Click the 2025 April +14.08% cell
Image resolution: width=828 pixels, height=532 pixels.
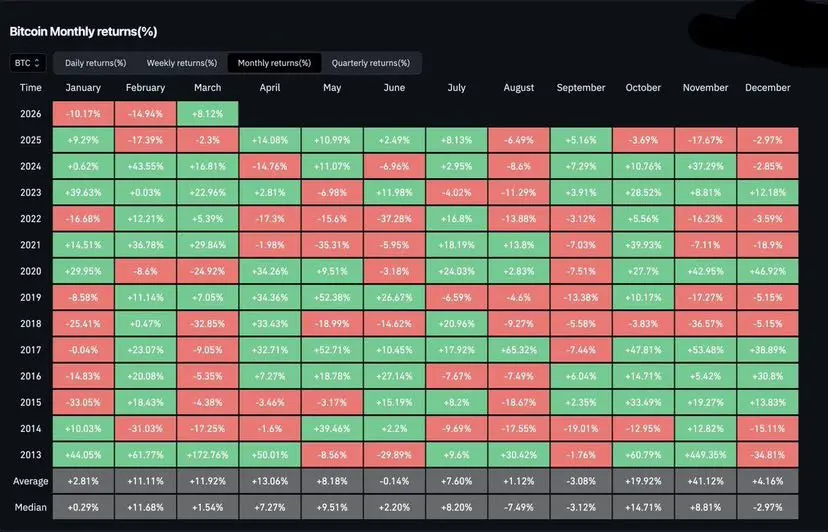(x=270, y=140)
